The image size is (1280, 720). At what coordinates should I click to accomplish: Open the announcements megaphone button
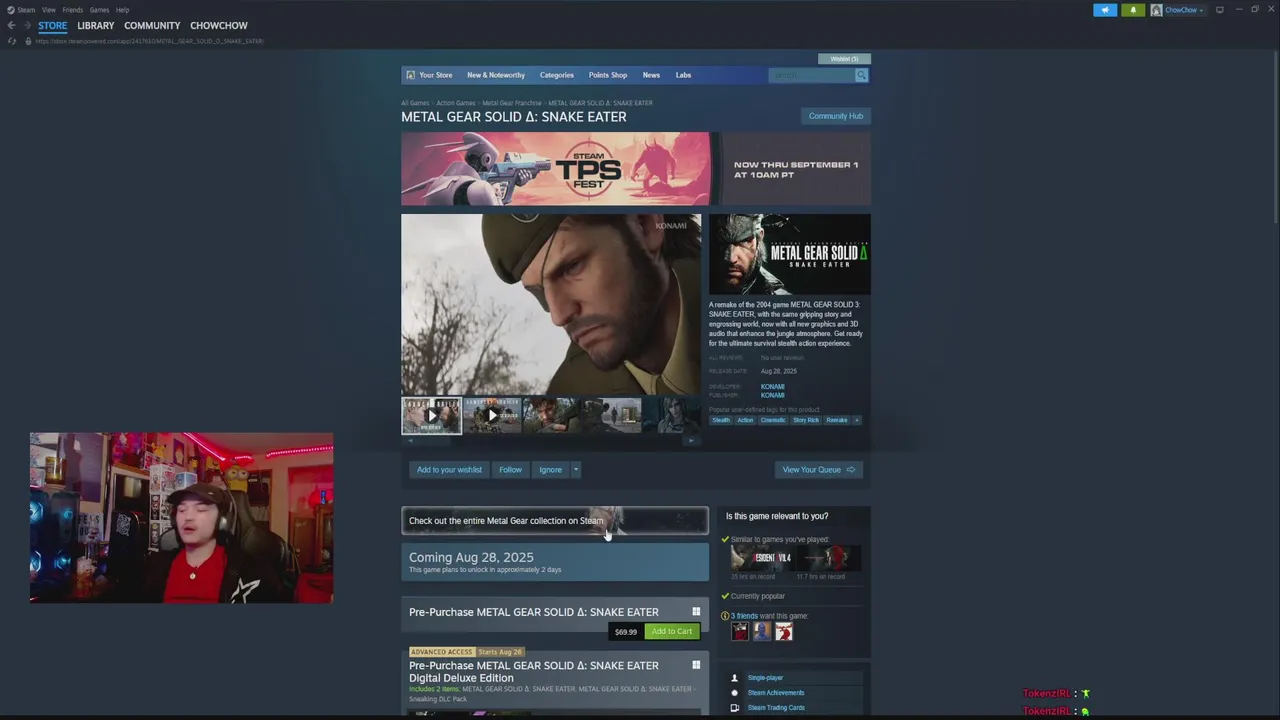click(x=1105, y=10)
